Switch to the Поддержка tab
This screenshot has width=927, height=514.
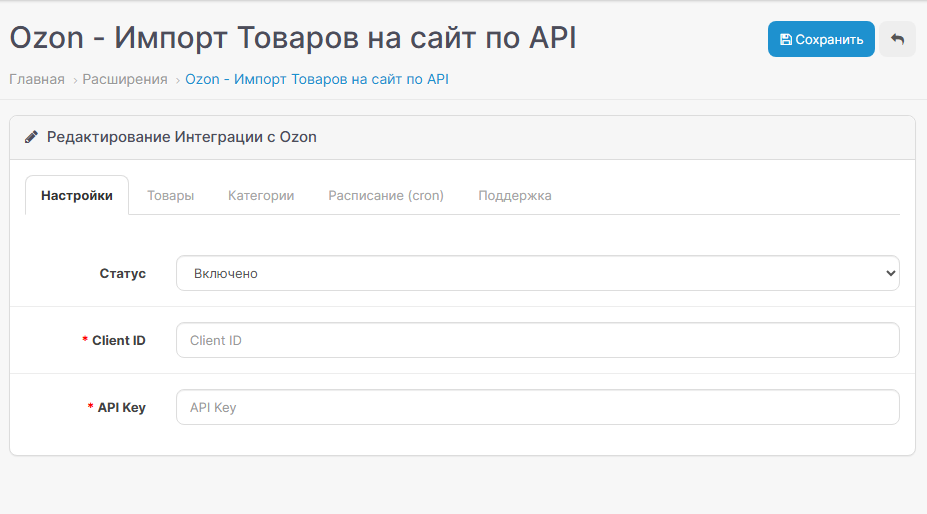(x=515, y=196)
